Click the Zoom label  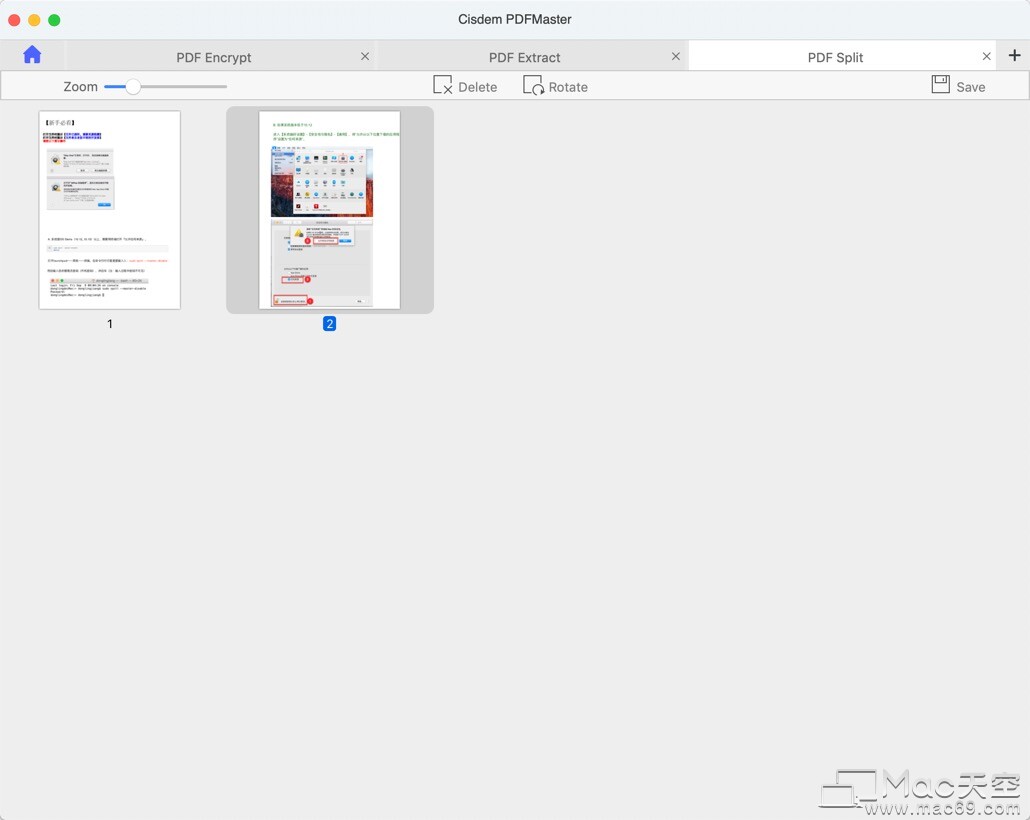[x=80, y=87]
